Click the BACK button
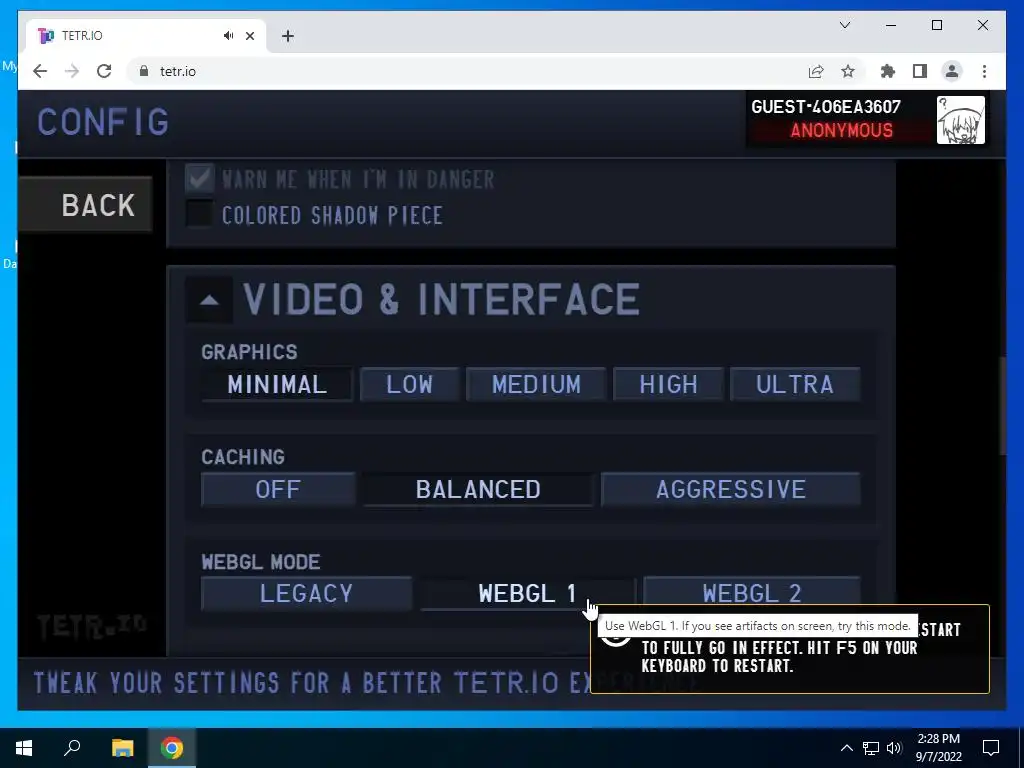The height and width of the screenshot is (768, 1024). tap(86, 204)
